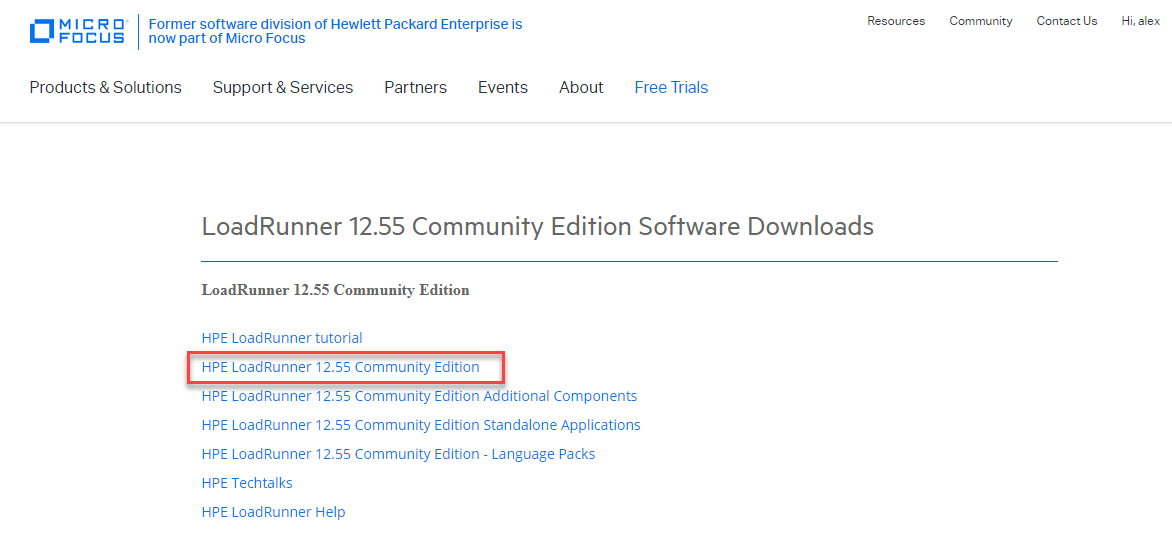Go to the Events page

click(502, 88)
